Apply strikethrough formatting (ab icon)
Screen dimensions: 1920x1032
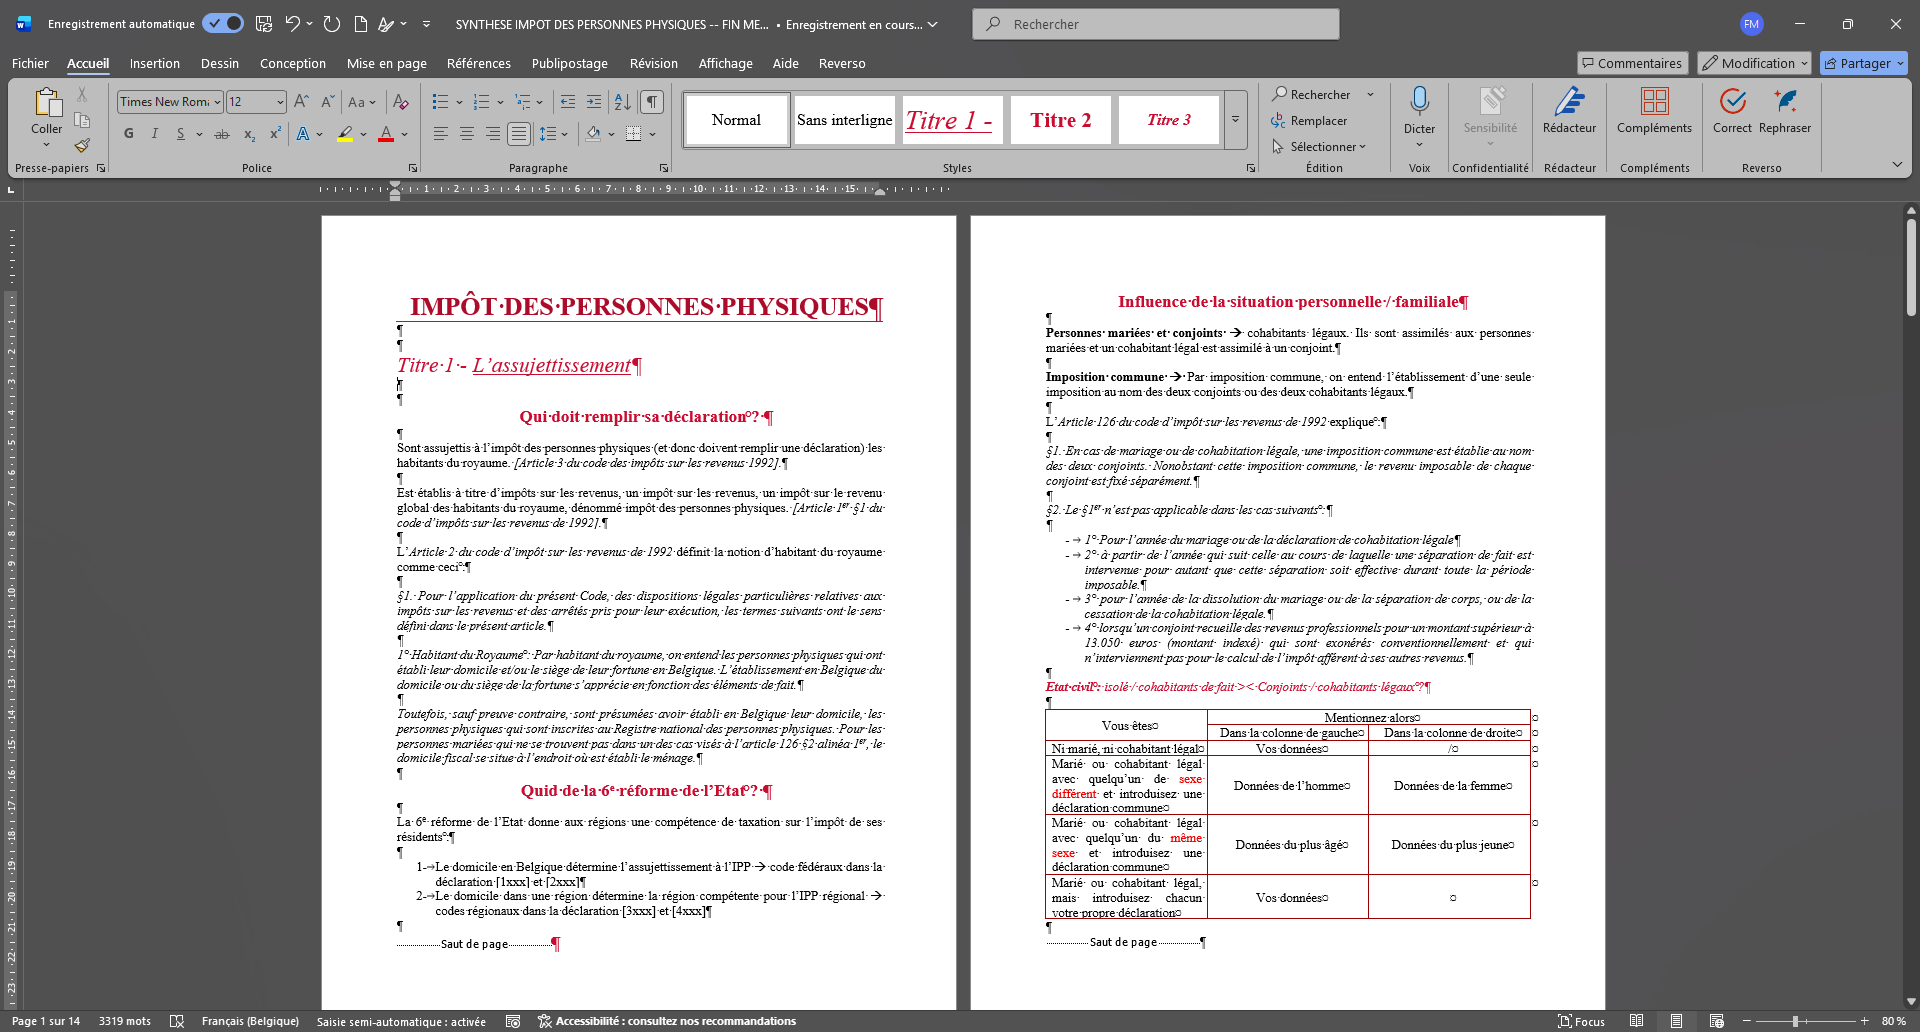point(222,134)
